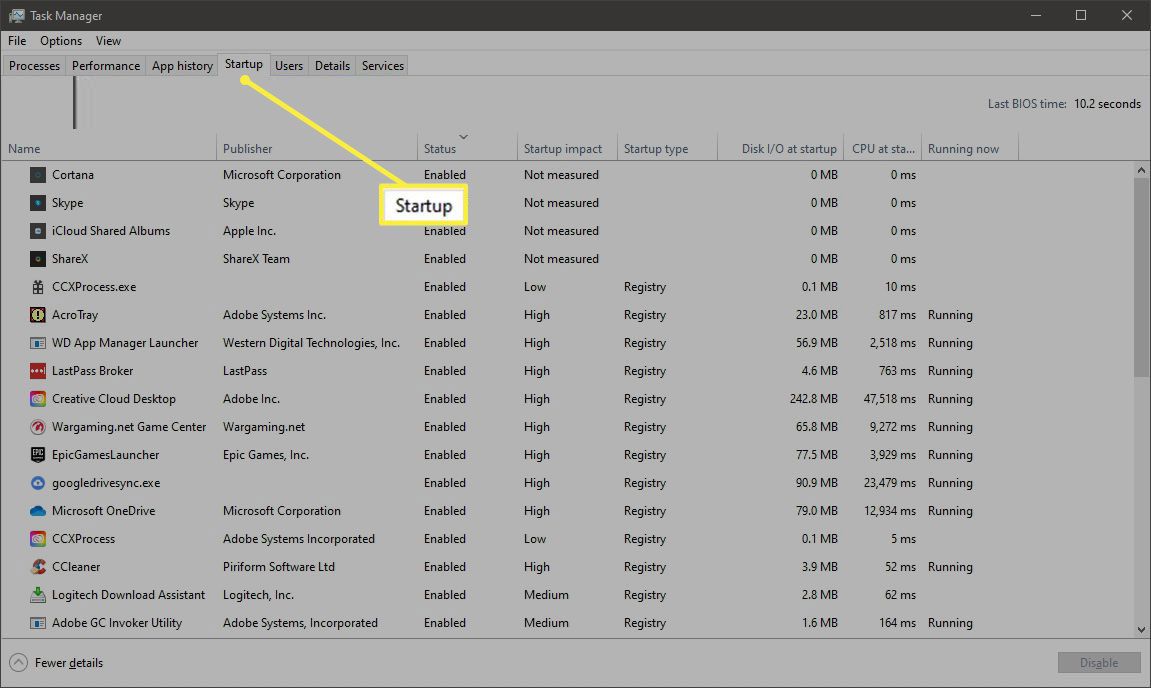Click the CCleaner icon

[x=37, y=567]
